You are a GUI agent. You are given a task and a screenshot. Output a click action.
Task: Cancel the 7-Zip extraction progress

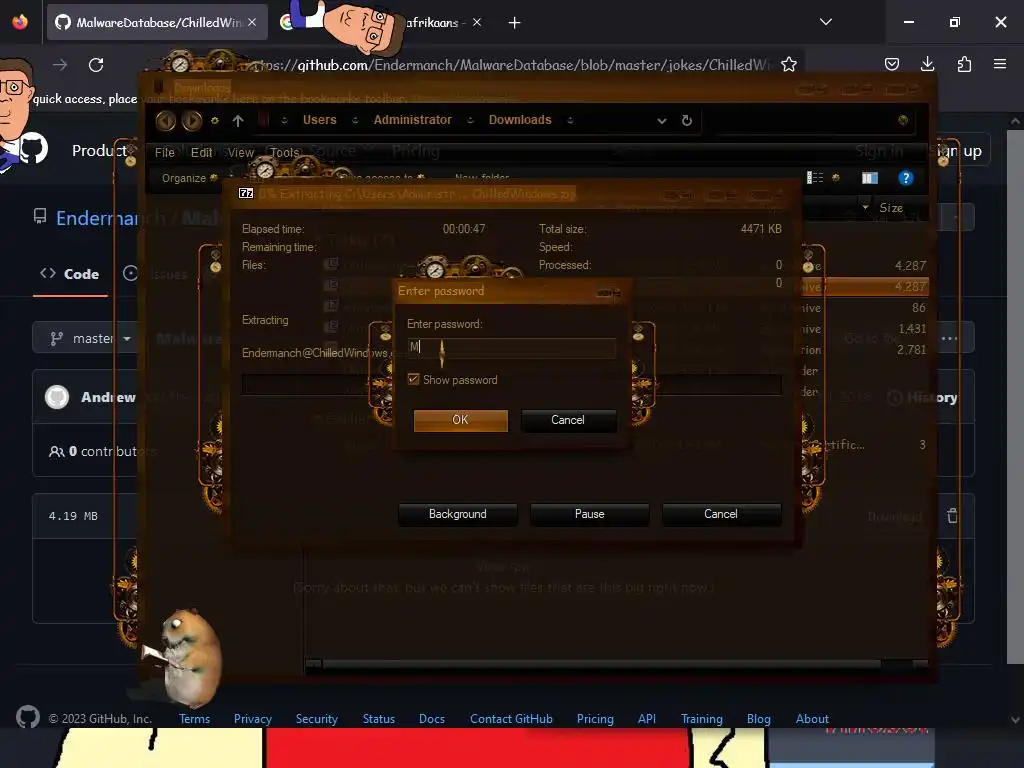click(x=721, y=514)
